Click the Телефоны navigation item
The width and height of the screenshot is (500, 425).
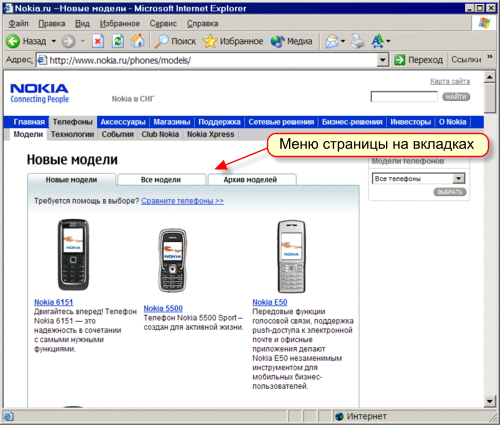click(73, 122)
